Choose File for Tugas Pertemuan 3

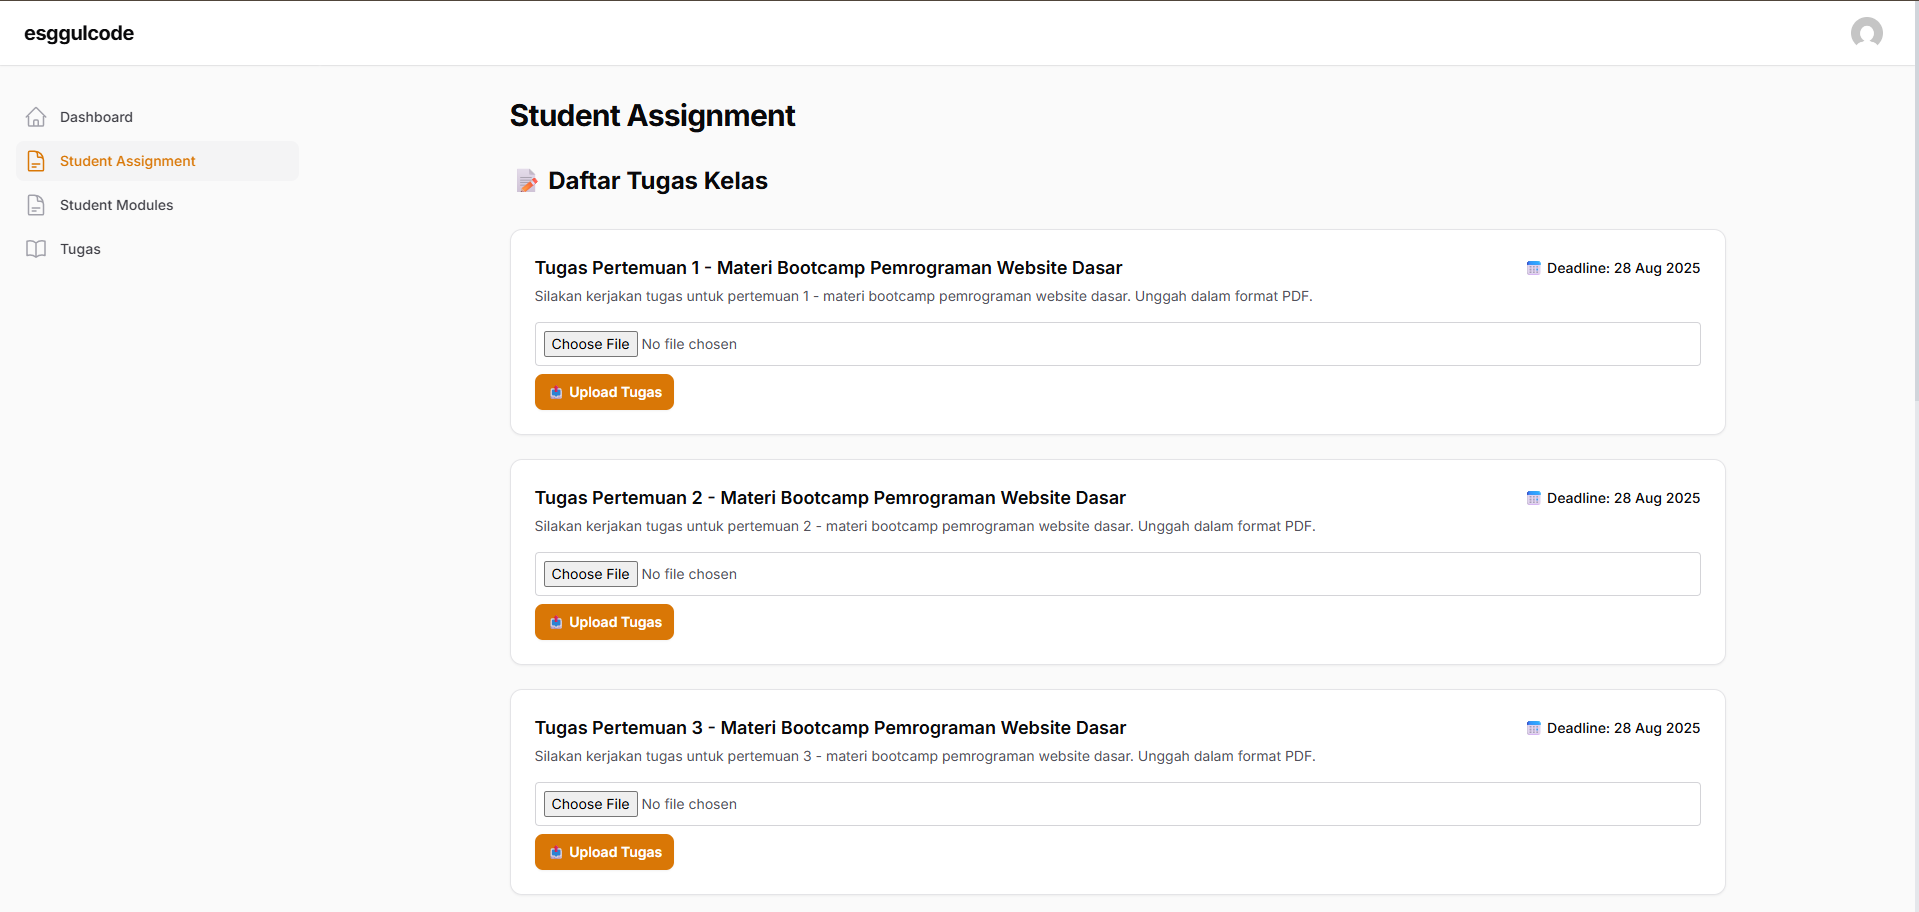(x=590, y=804)
